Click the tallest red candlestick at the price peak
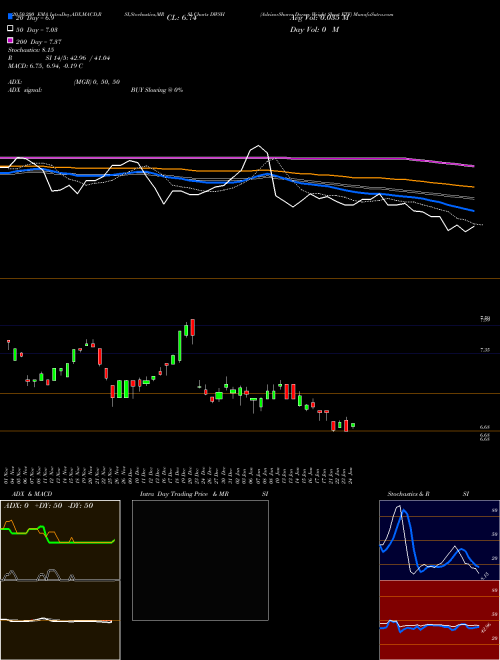500x660 pixels. click(193, 328)
